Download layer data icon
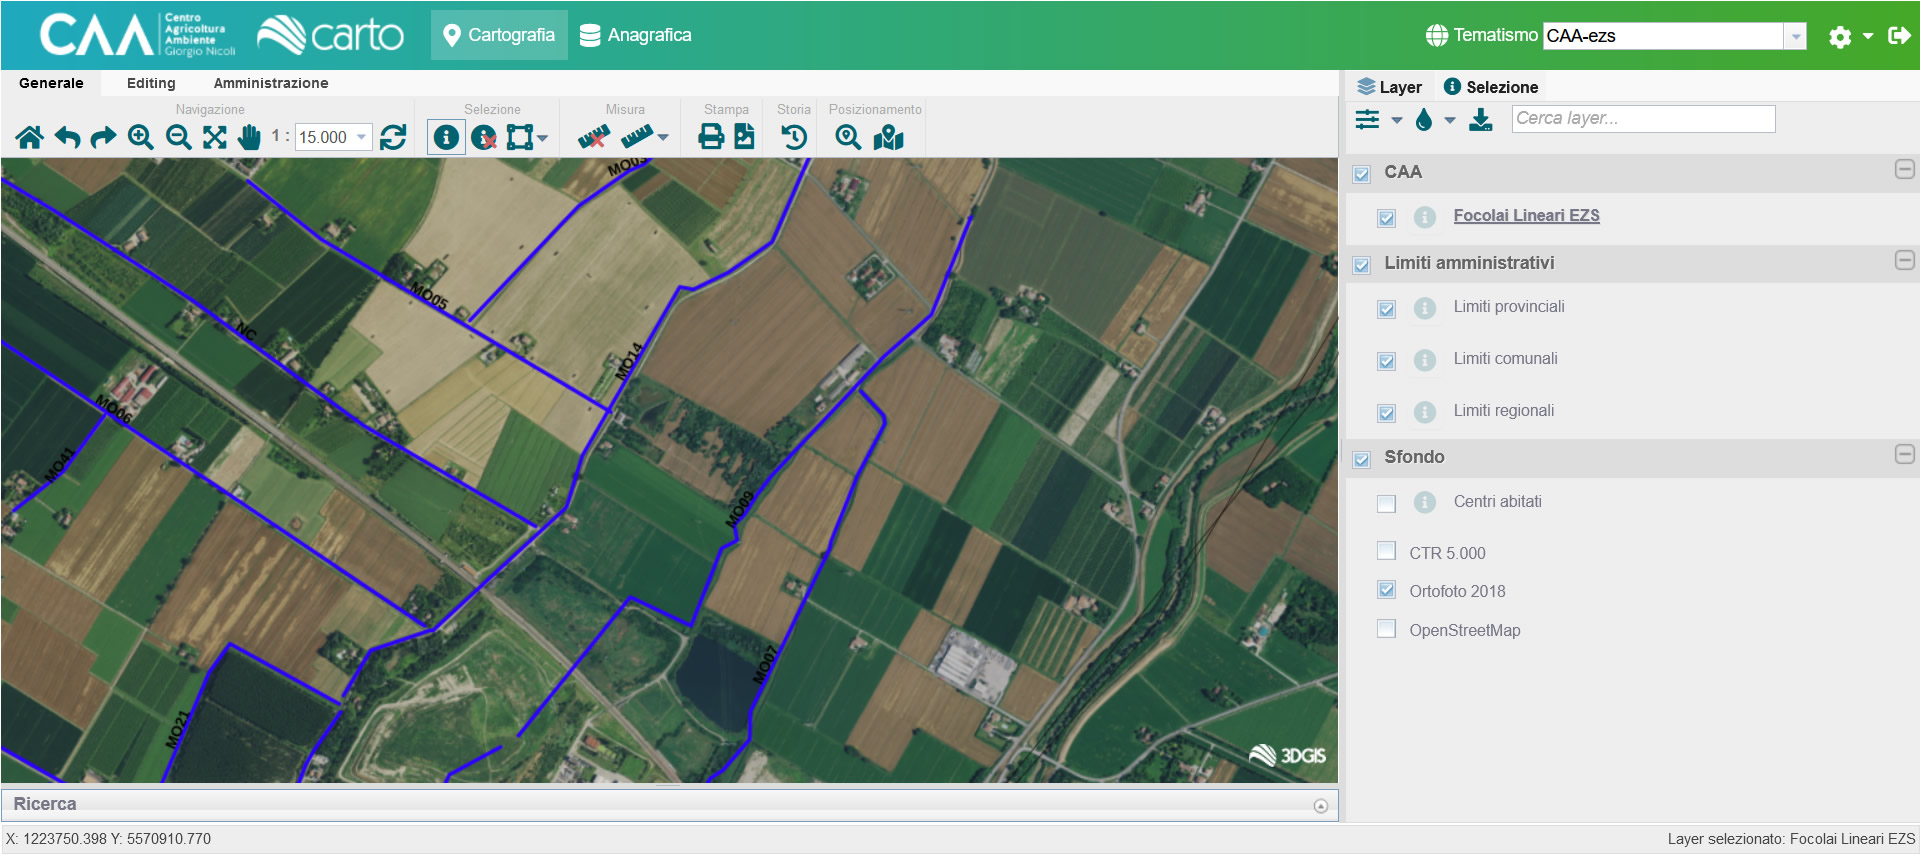This screenshot has width=1920, height=855. point(1481,120)
